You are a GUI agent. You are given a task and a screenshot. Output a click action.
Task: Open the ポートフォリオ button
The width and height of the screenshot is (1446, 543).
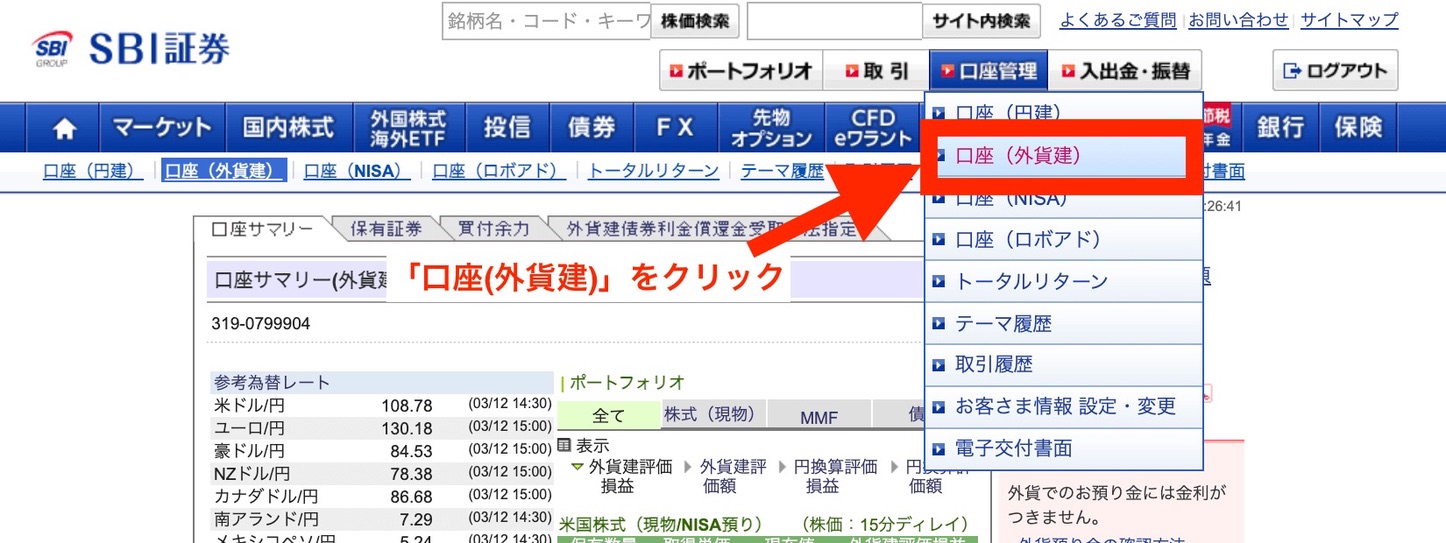click(x=741, y=71)
